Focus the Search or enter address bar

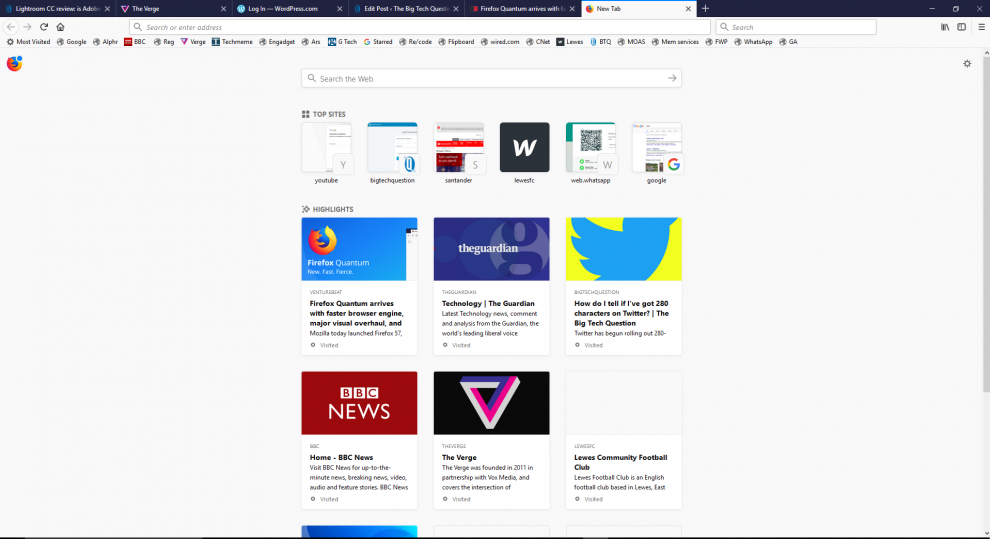tap(420, 27)
